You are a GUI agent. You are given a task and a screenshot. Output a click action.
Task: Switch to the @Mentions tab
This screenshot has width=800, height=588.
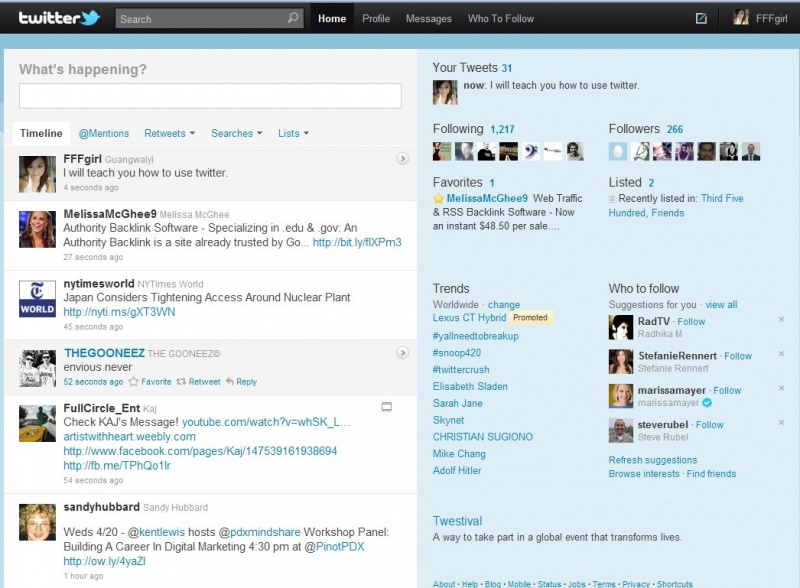(x=104, y=133)
